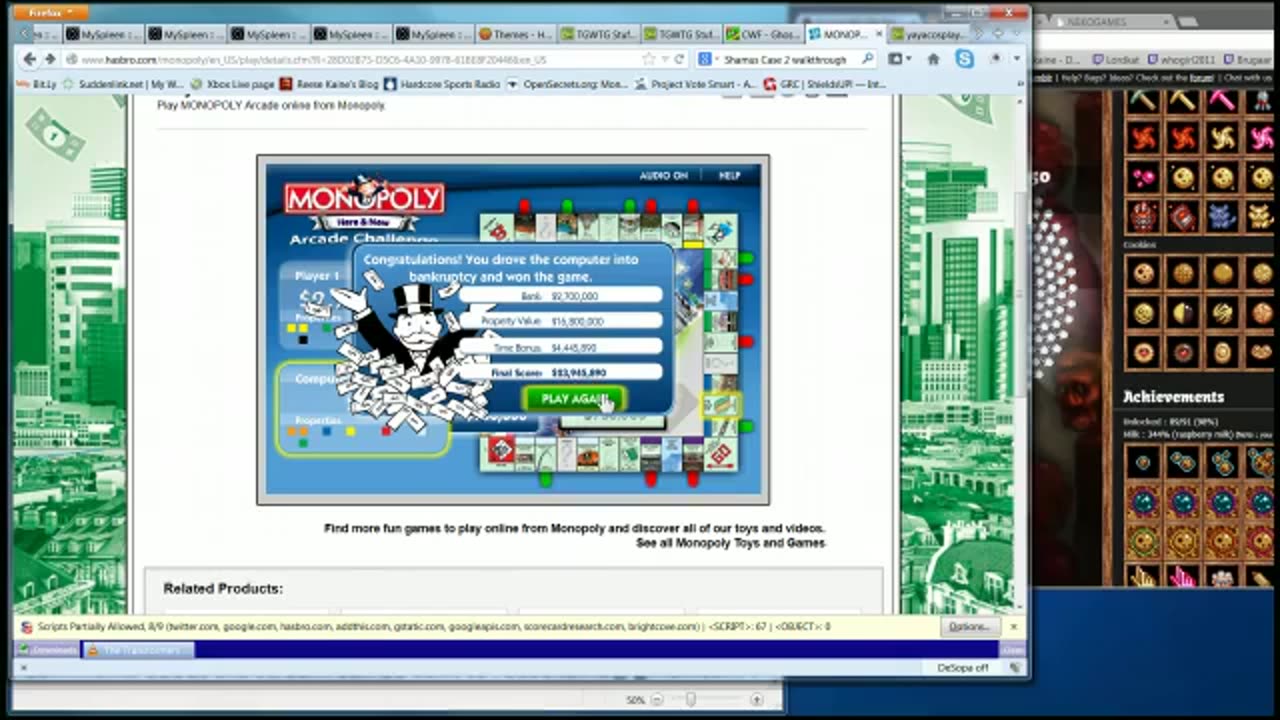Screen dimensions: 1280x720
Task: Click the Achievements heading in Cookie Clicker
Action: click(1174, 396)
